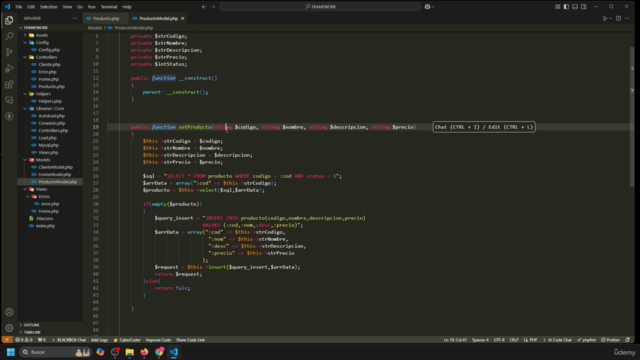
Task: Close the ProductoModel.php tab
Action: 182,18
